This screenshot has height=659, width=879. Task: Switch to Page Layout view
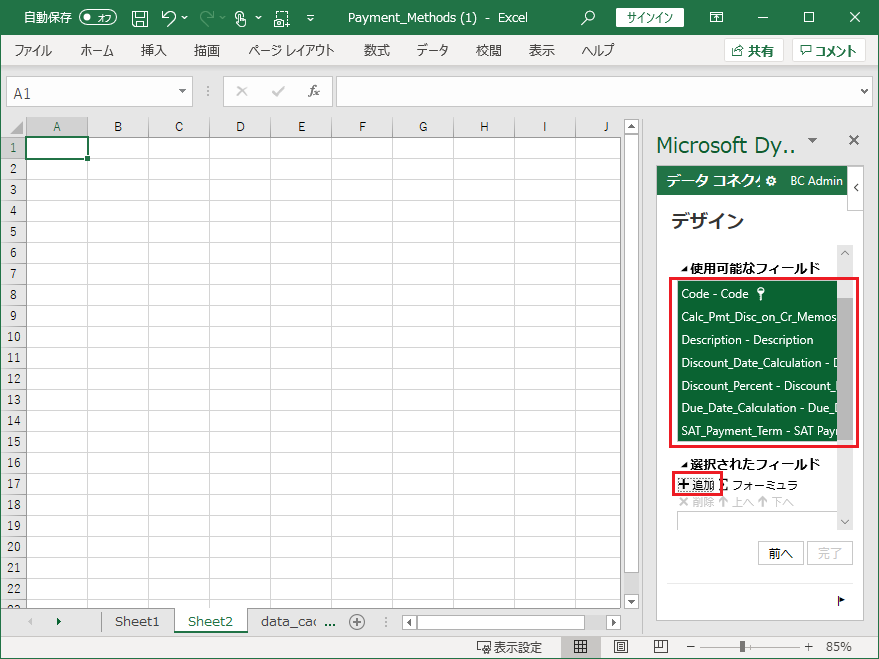pyautogui.click(x=621, y=647)
